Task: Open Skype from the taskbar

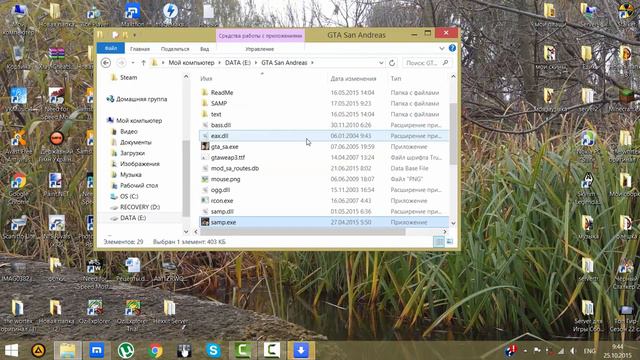Action: (213, 351)
